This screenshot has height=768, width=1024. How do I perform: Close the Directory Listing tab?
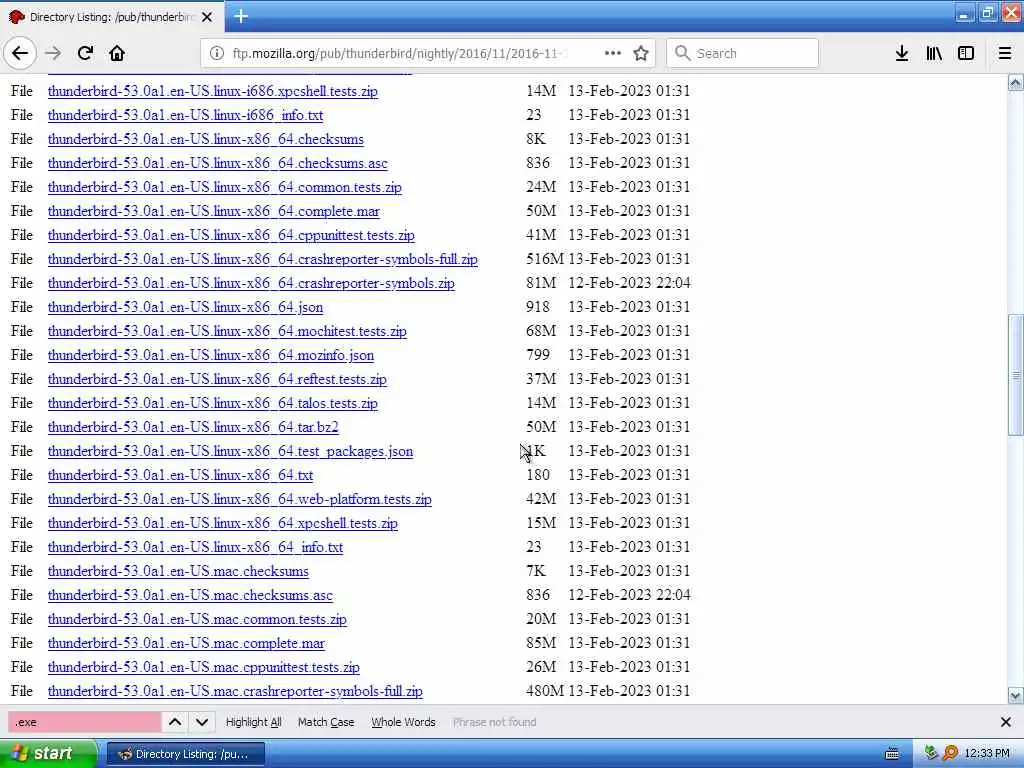(207, 17)
